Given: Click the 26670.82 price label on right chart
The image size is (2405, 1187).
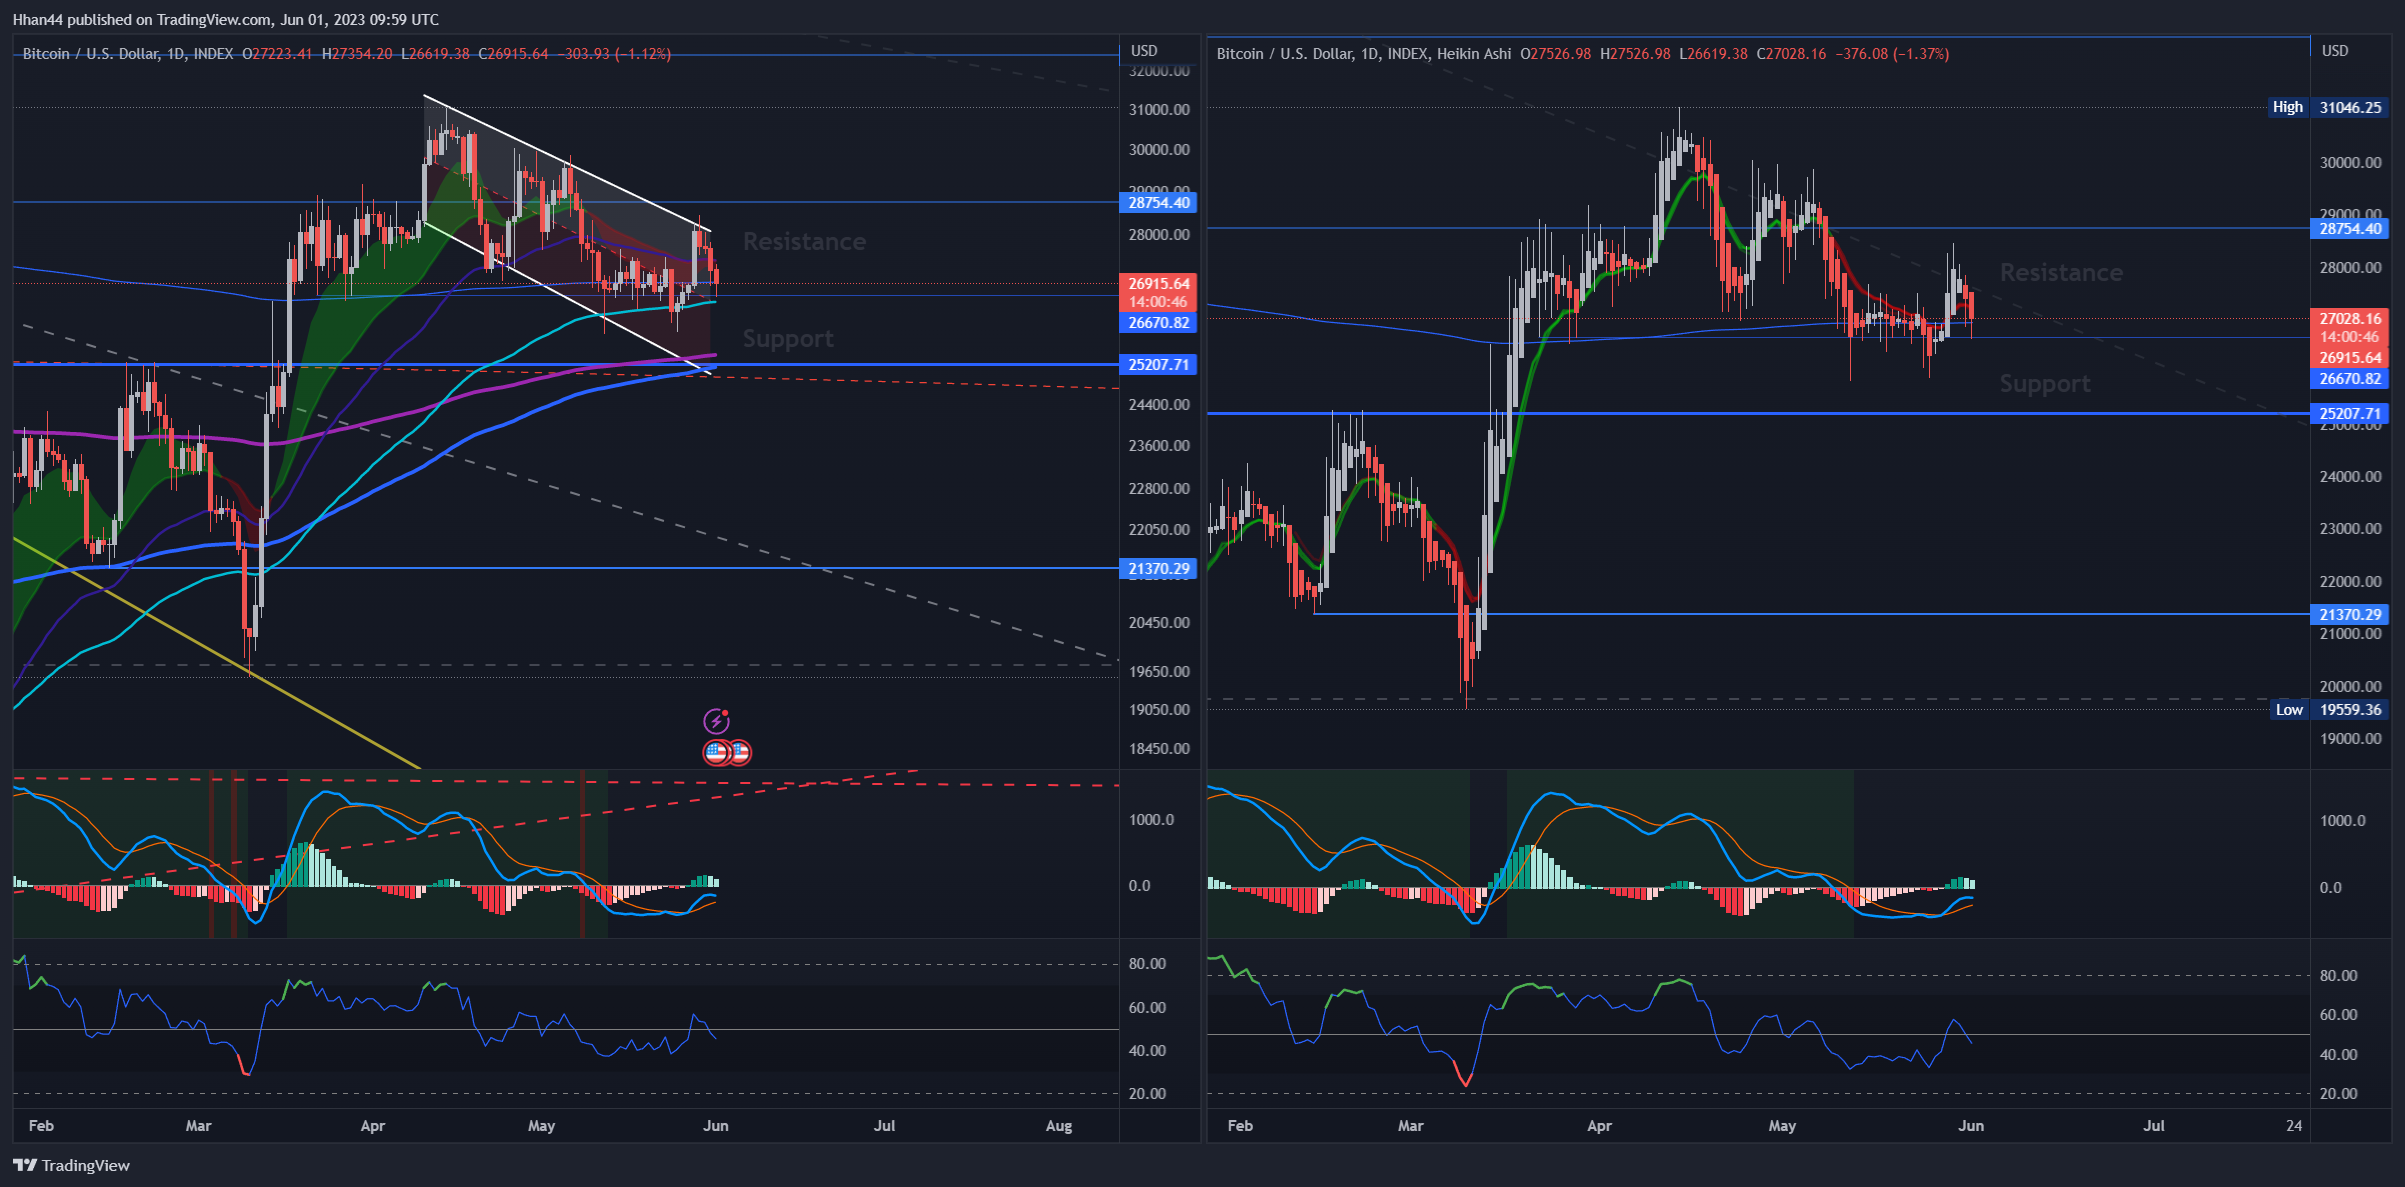Looking at the screenshot, I should tap(2349, 379).
